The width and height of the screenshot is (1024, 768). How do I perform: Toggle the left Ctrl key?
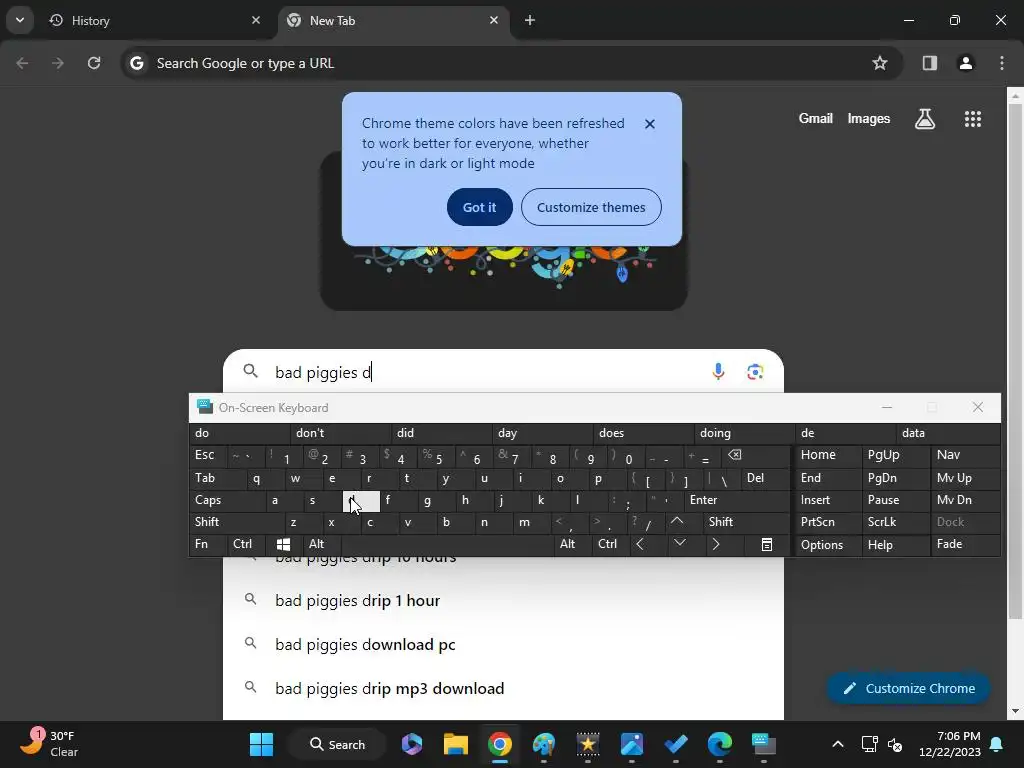pyautogui.click(x=246, y=544)
